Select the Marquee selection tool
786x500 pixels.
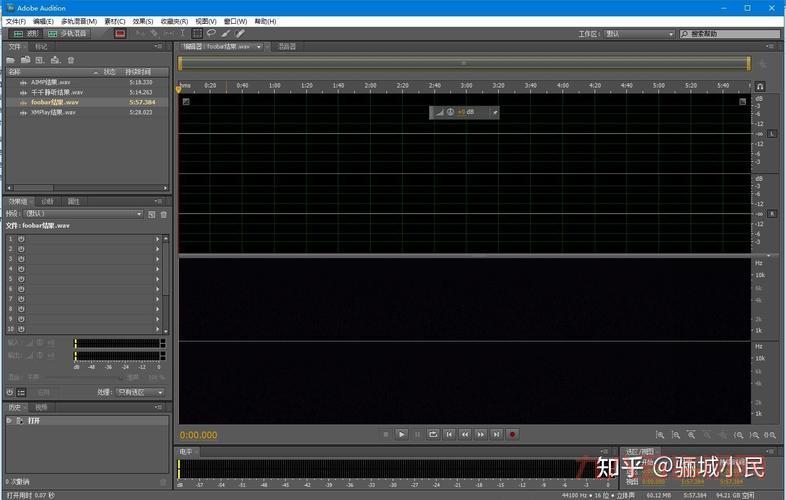point(197,33)
